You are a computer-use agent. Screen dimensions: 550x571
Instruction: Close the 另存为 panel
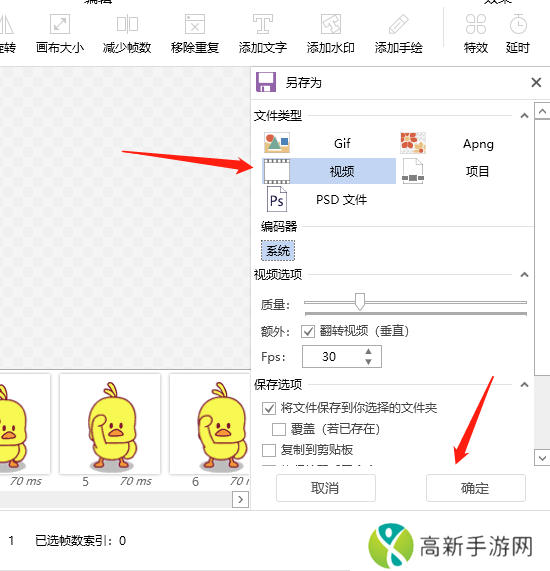[536, 82]
